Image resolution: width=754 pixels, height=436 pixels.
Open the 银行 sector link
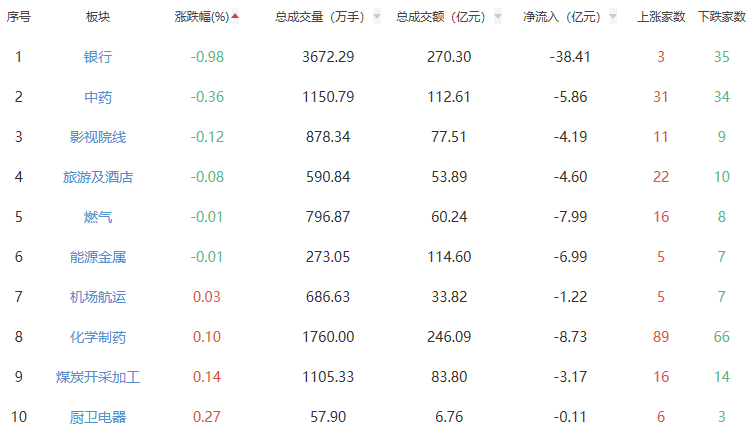click(98, 57)
